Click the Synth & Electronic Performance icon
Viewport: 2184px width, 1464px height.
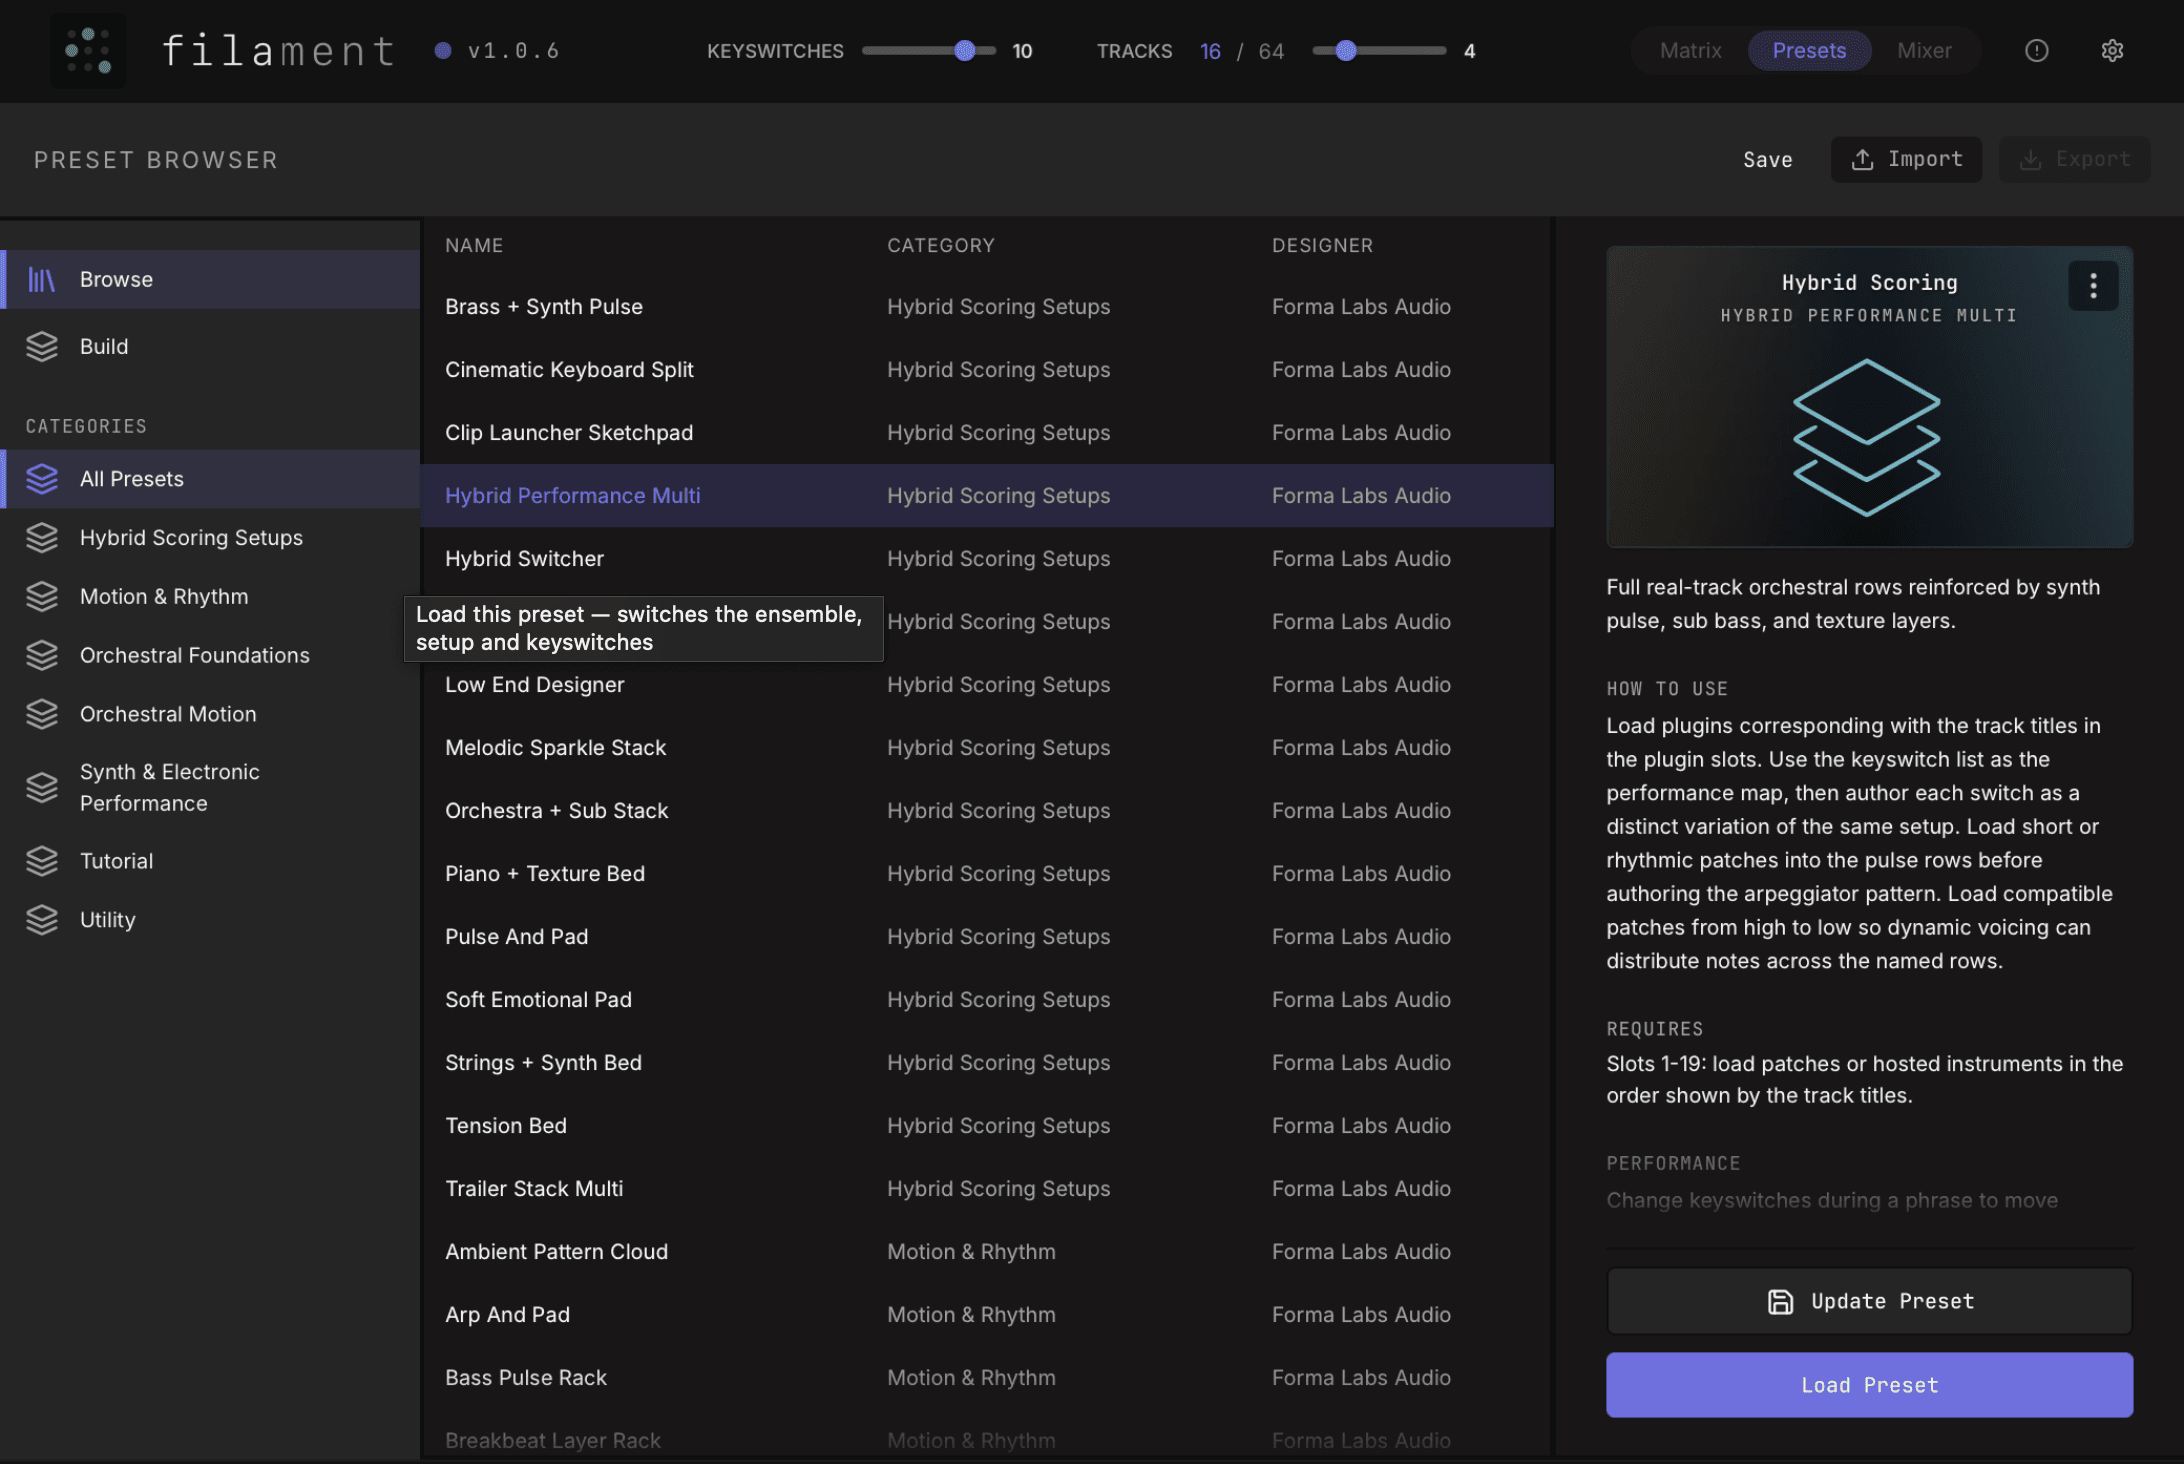(x=42, y=788)
